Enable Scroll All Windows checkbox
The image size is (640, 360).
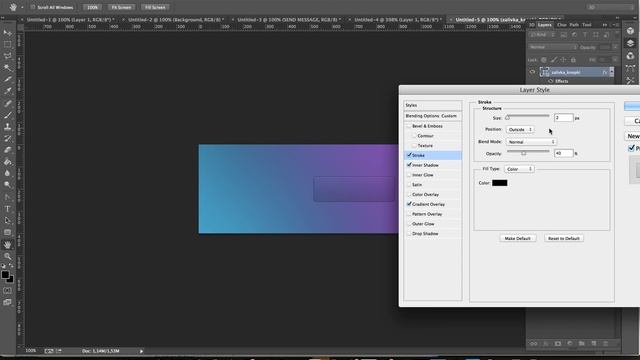coord(33,7)
